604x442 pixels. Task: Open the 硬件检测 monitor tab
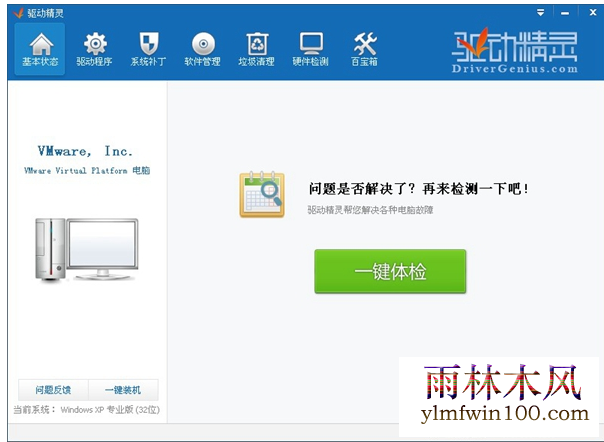pos(310,49)
